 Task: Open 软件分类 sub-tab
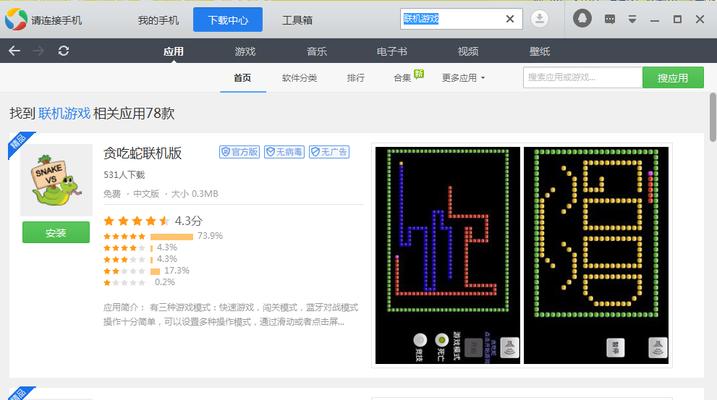300,78
